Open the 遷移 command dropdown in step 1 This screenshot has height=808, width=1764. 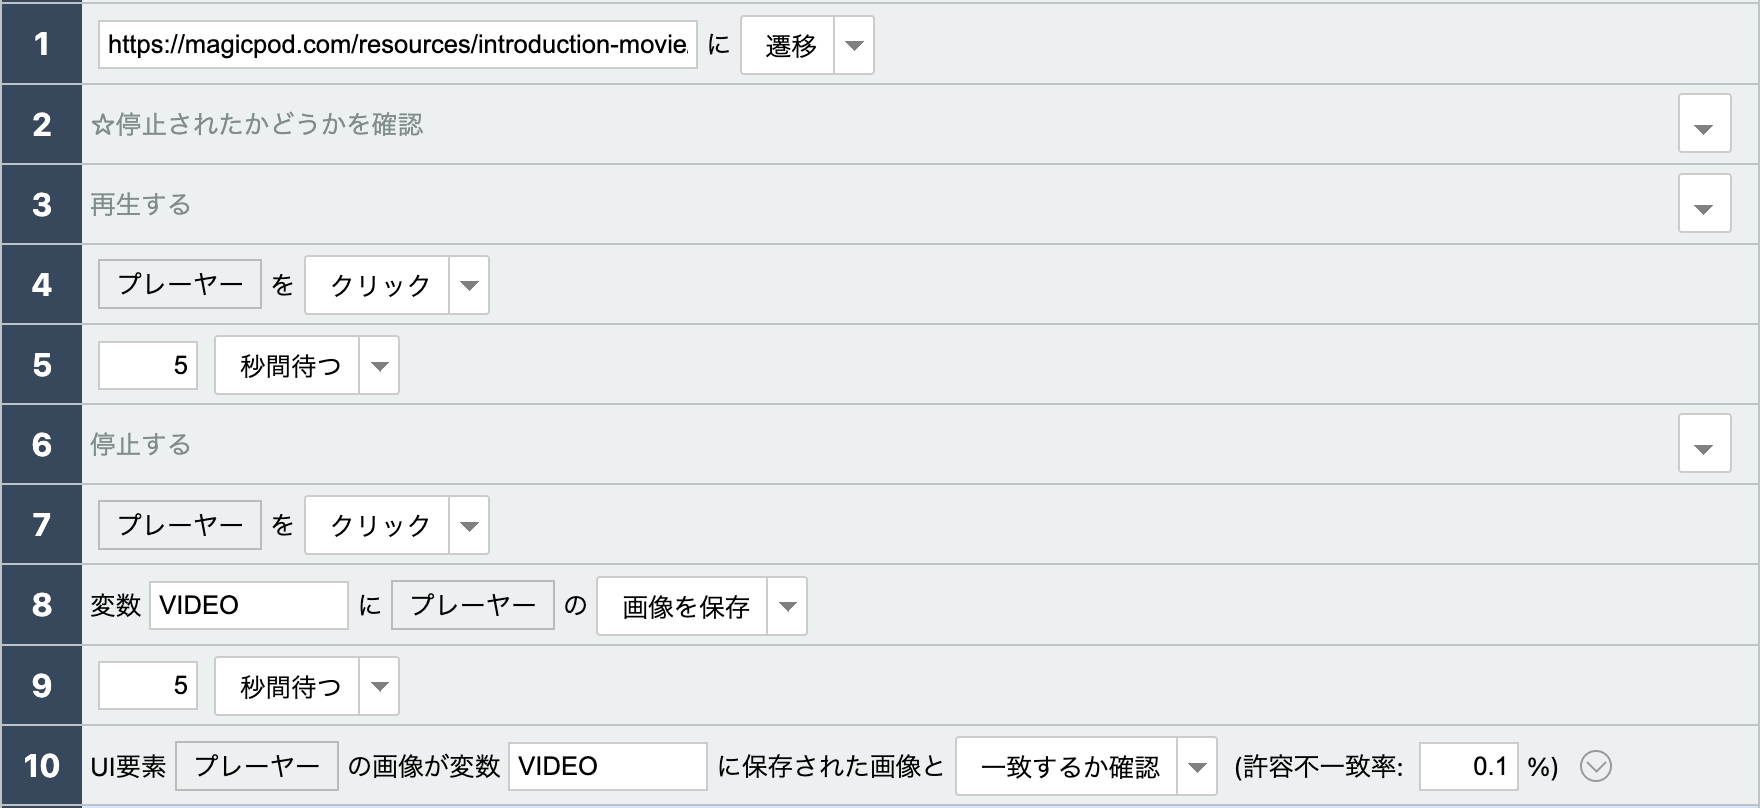click(x=854, y=45)
